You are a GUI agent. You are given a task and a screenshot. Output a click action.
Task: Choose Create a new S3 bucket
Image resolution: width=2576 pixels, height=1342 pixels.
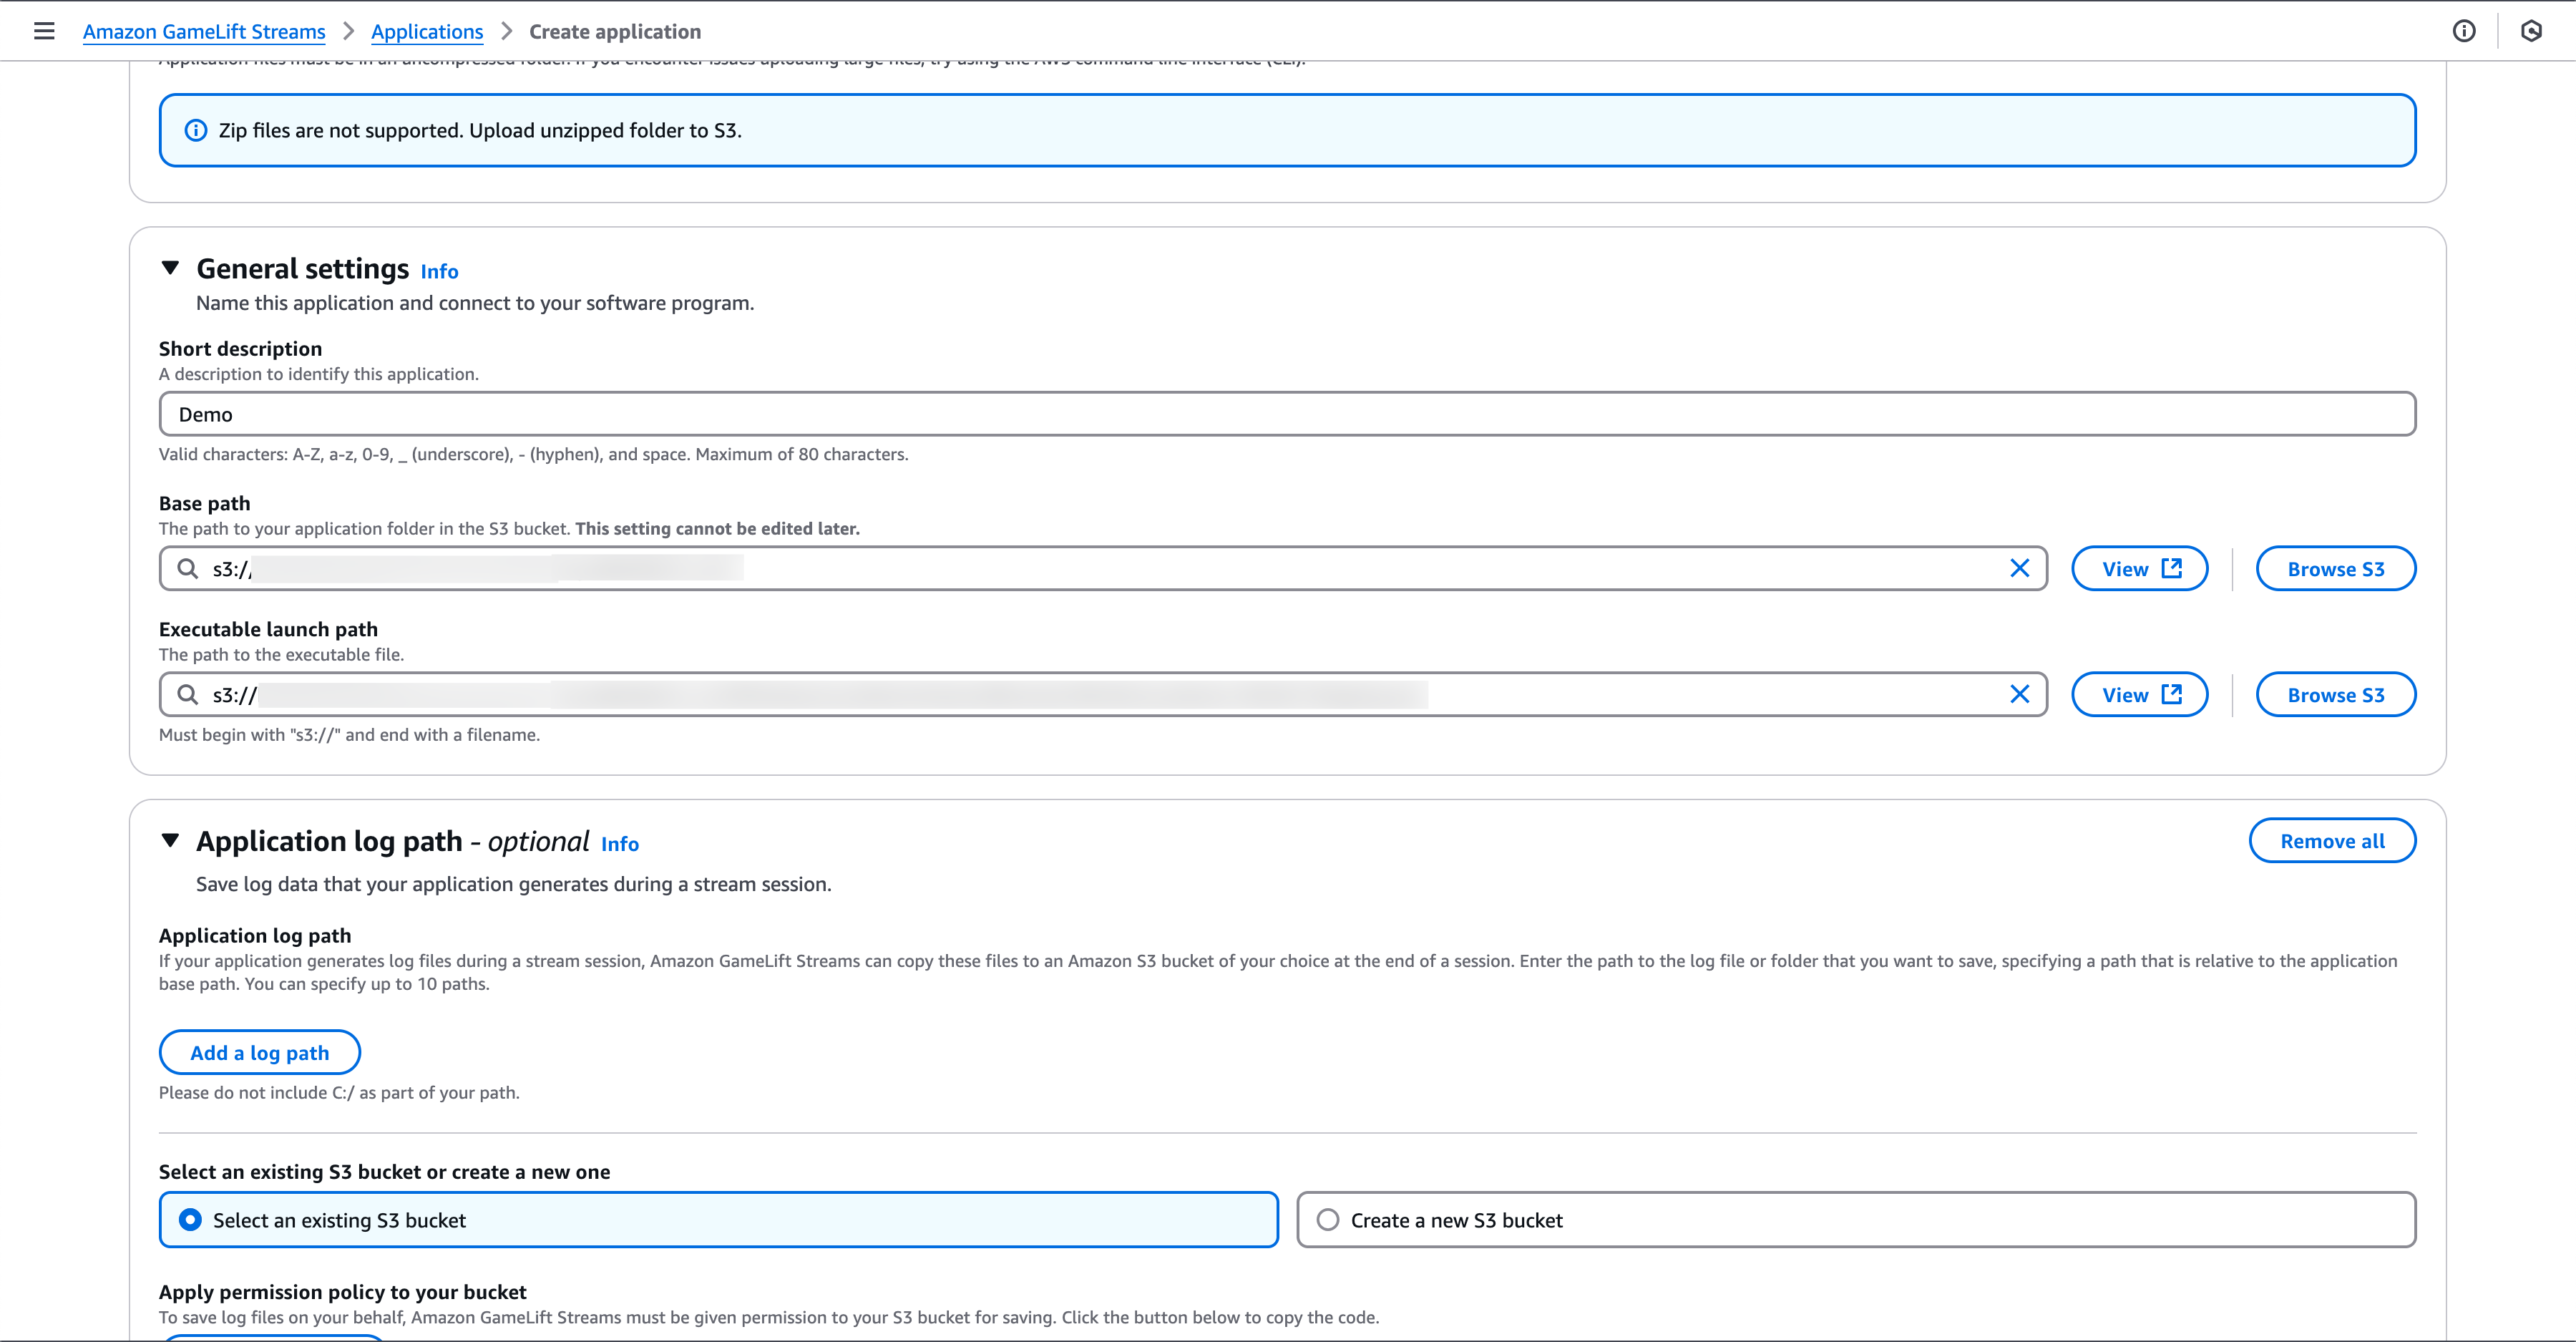pyautogui.click(x=1328, y=1220)
